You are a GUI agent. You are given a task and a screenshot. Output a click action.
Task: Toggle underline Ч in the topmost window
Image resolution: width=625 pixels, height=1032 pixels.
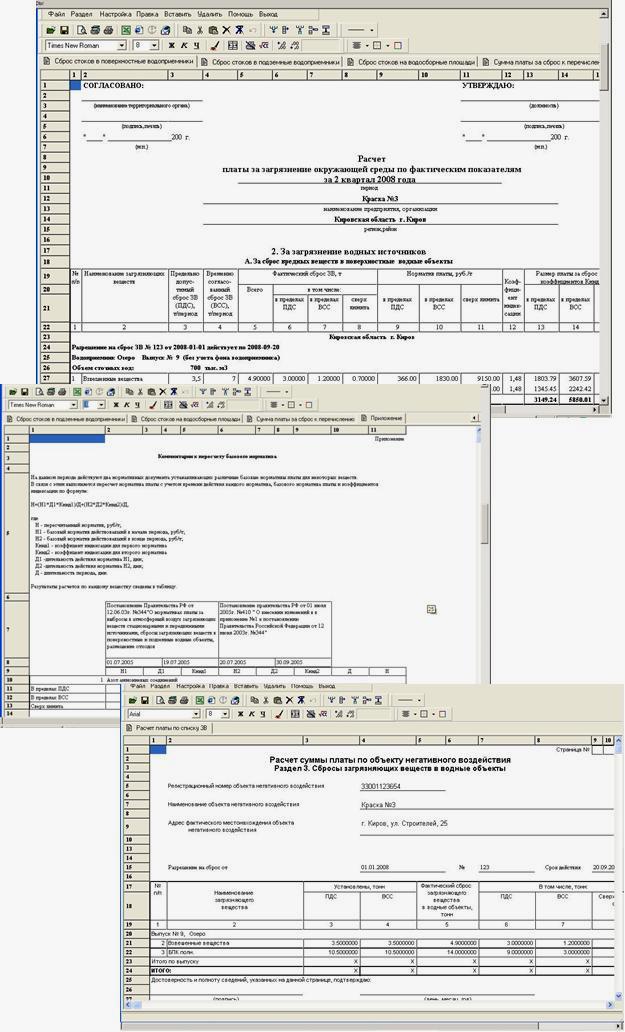197,45
